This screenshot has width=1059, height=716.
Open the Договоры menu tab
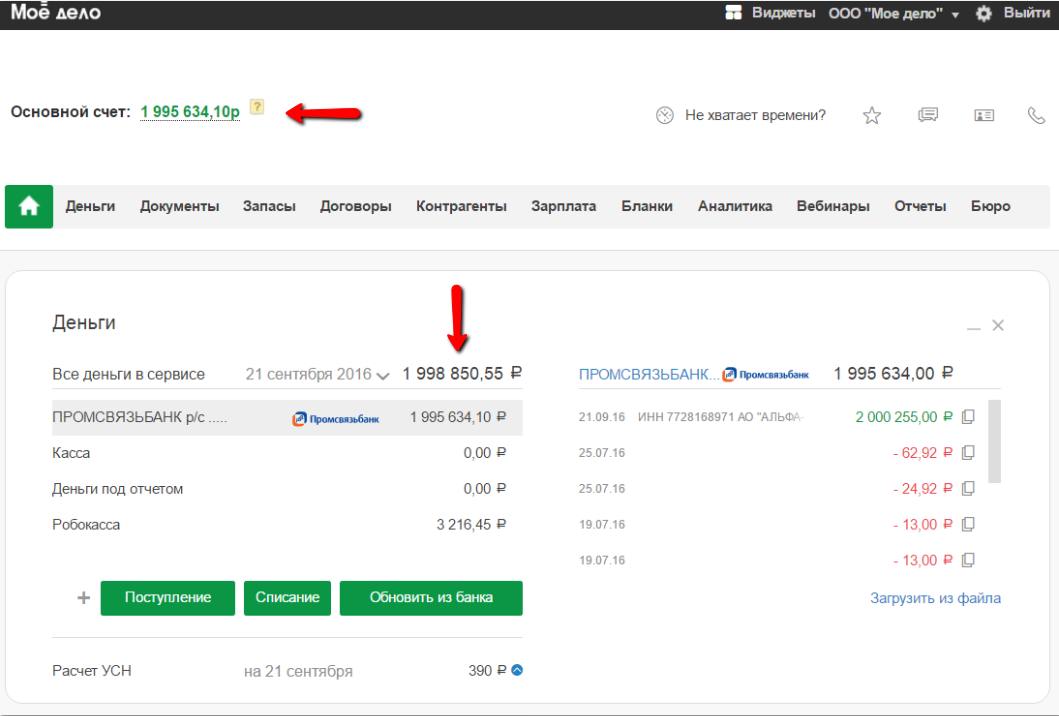[356, 206]
